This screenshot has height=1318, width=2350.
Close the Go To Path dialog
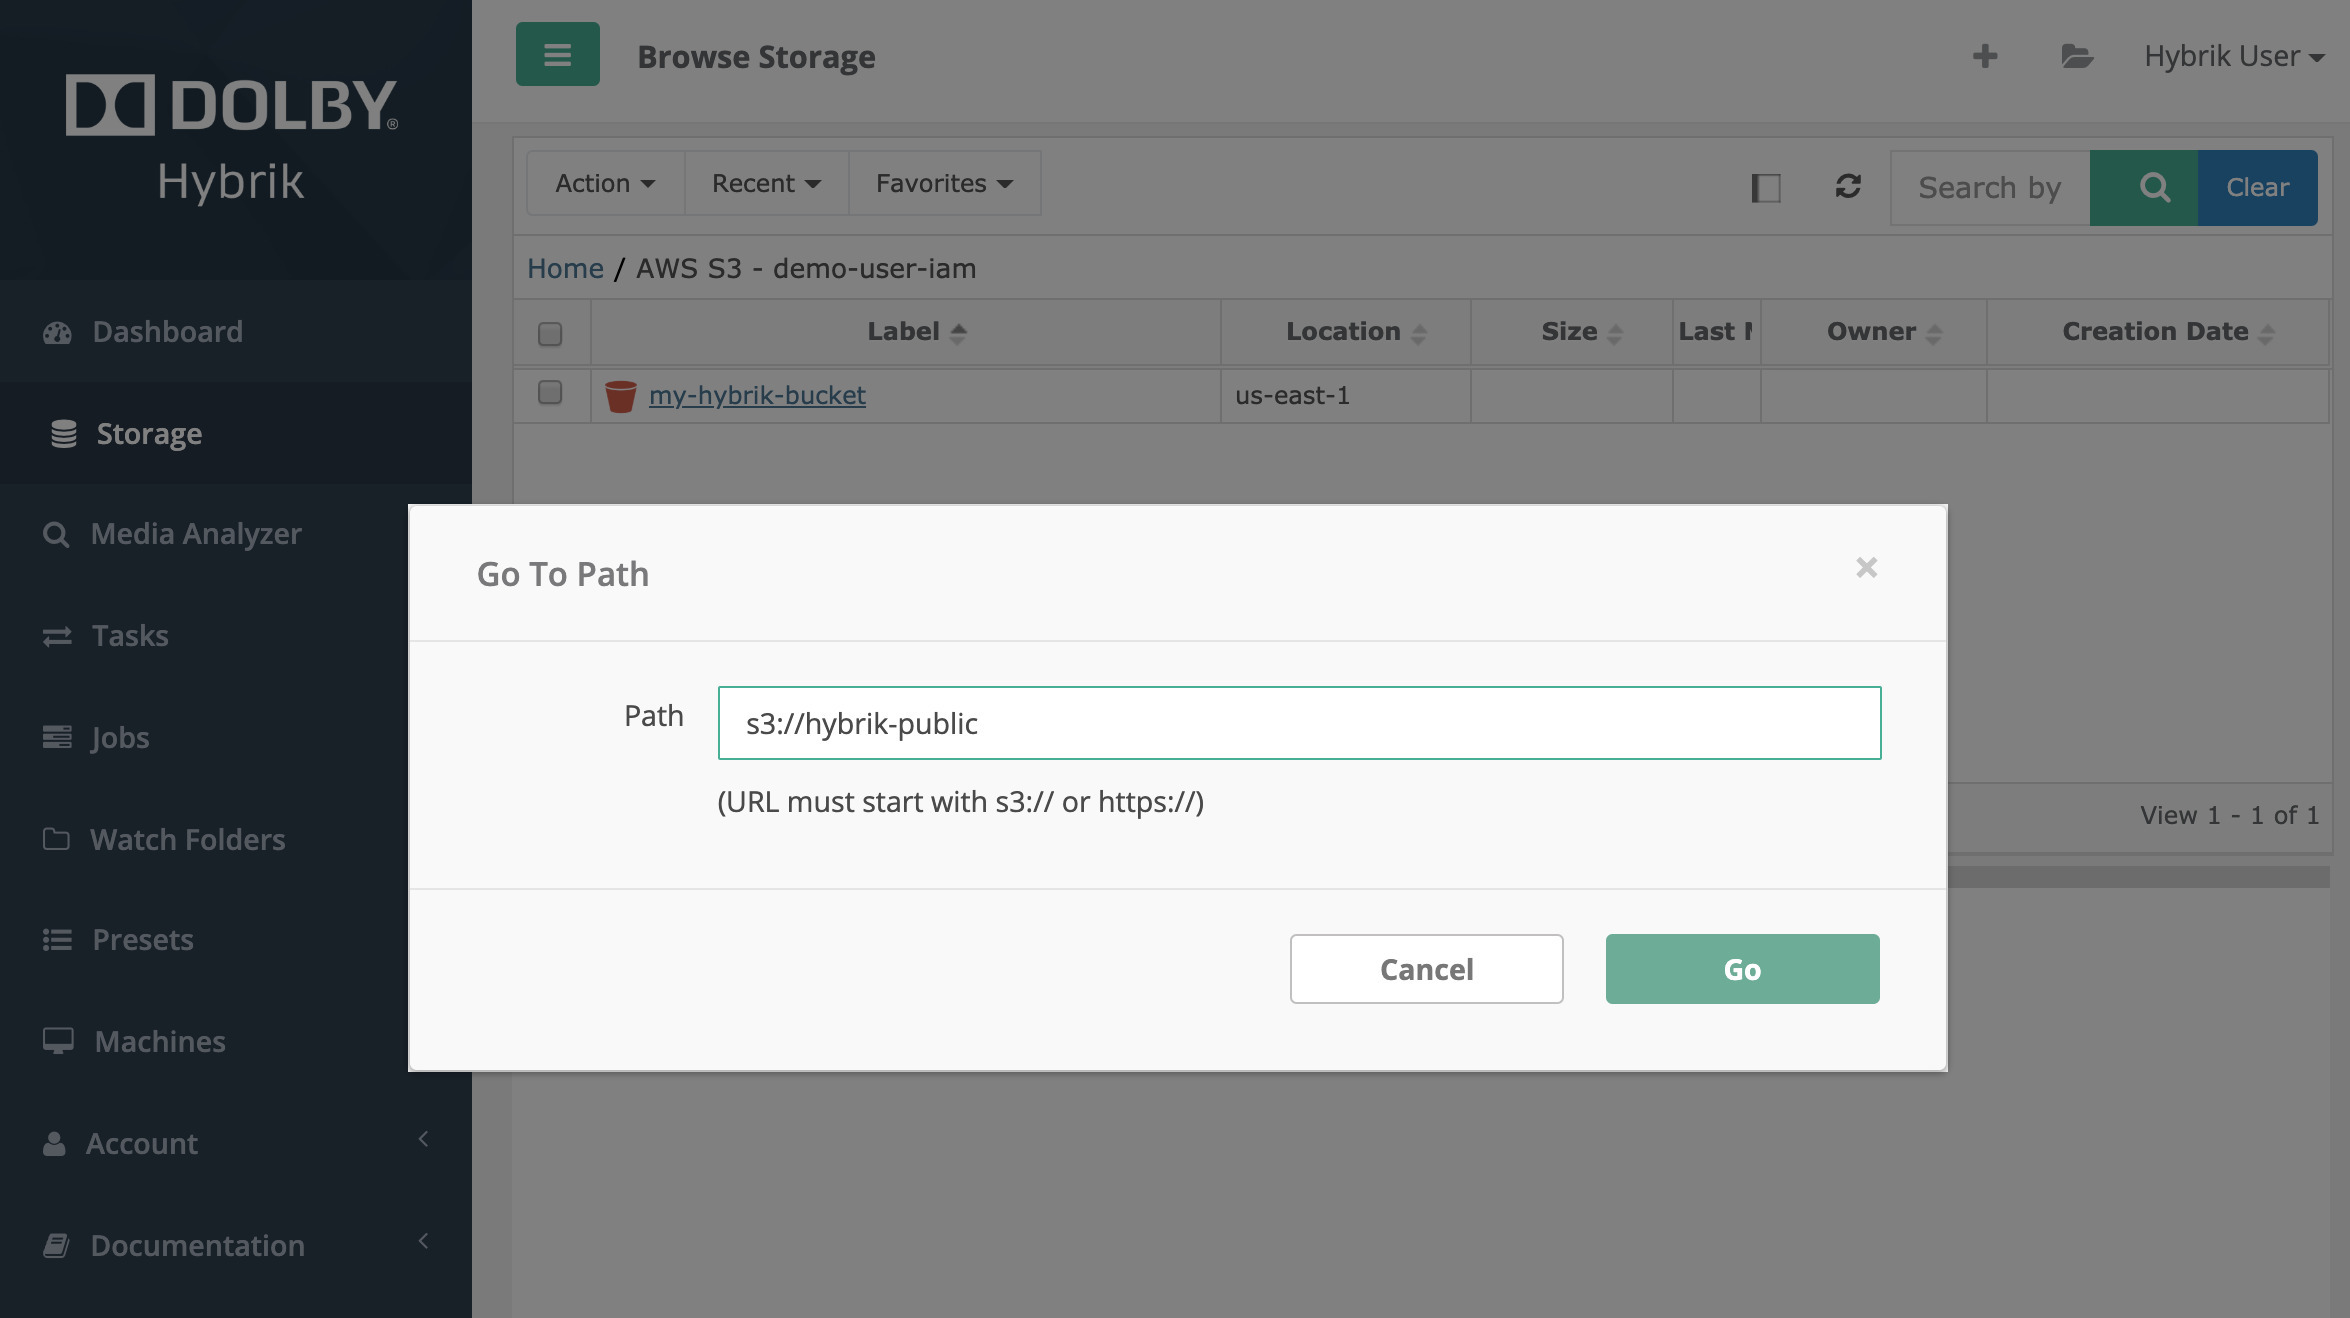point(1866,568)
